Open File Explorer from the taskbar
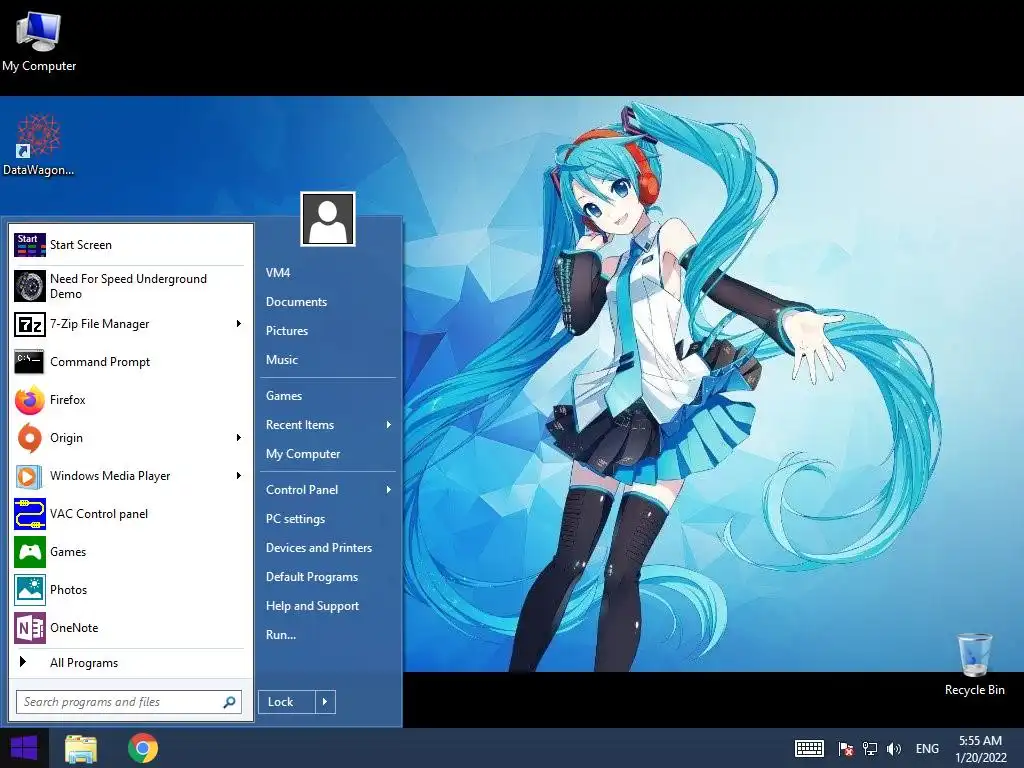 pos(81,748)
